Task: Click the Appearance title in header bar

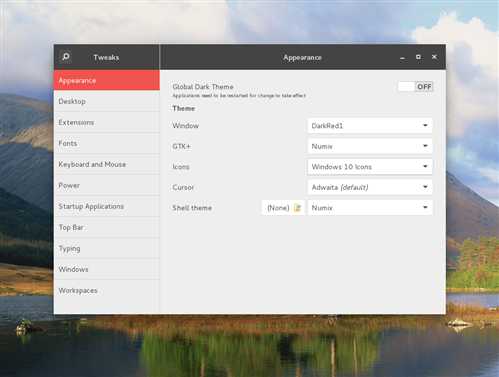Action: point(302,58)
